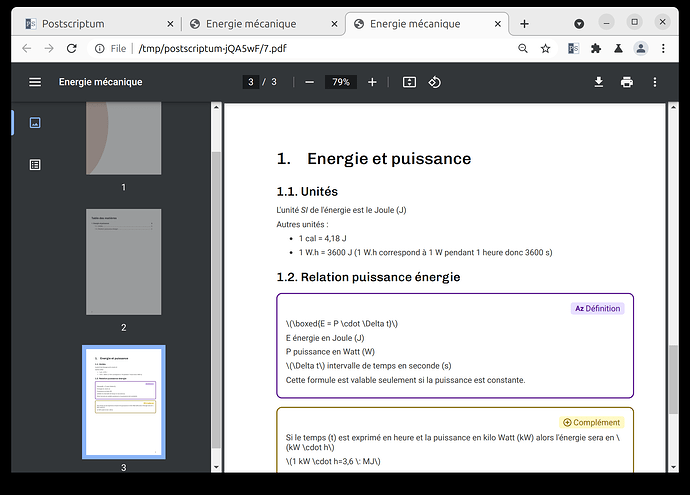
Task: Open the PDF sidebar hamburger menu
Action: pyautogui.click(x=35, y=82)
